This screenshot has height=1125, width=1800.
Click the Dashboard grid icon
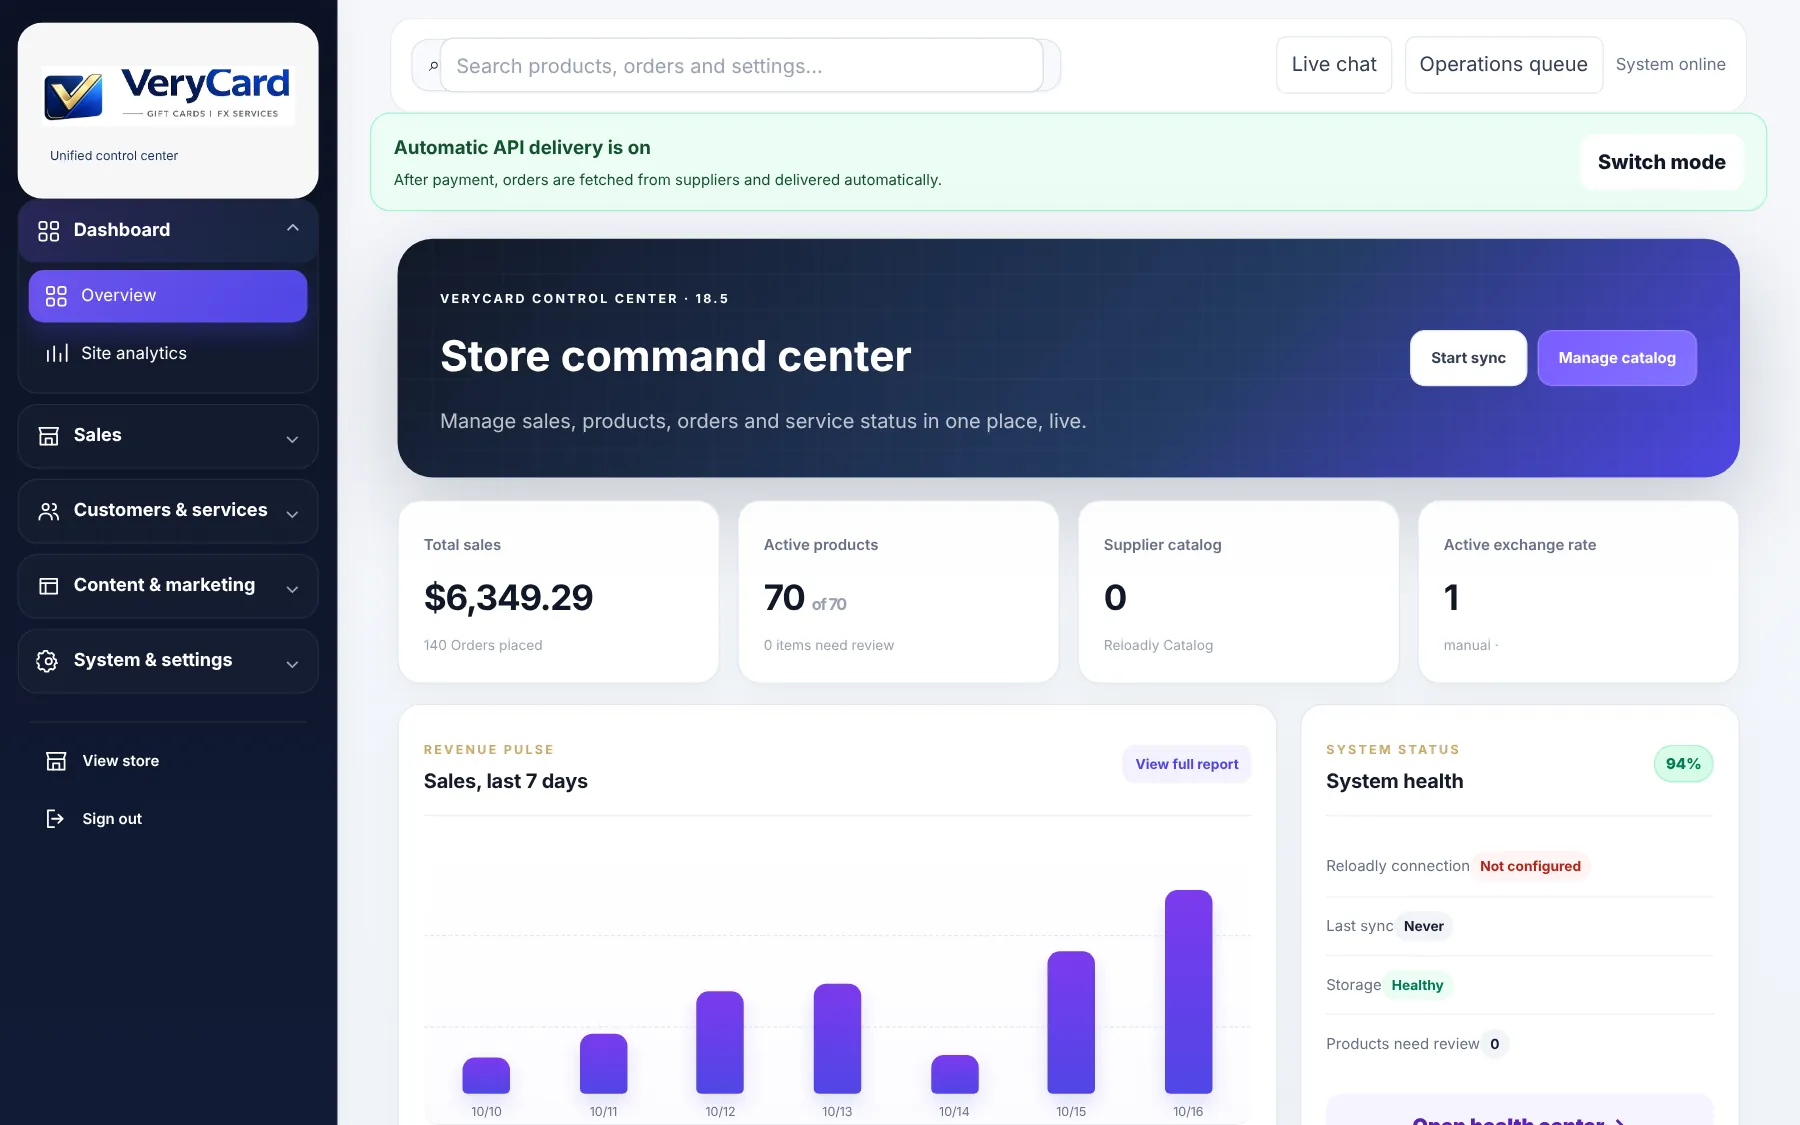(x=48, y=231)
